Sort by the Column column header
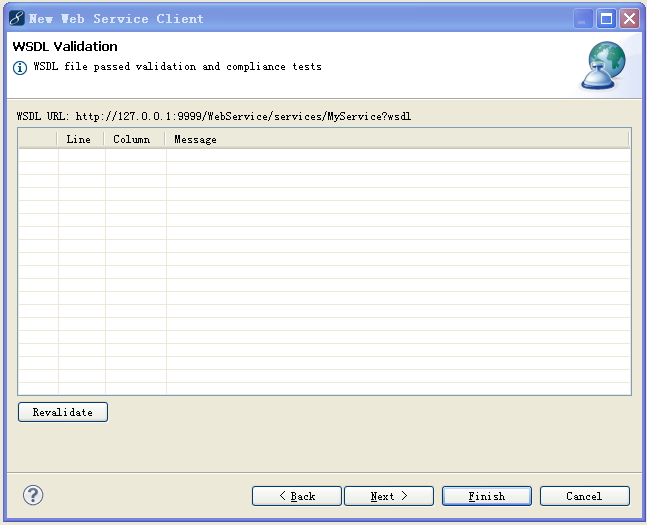Screen dimensions: 647x525 click(134, 139)
